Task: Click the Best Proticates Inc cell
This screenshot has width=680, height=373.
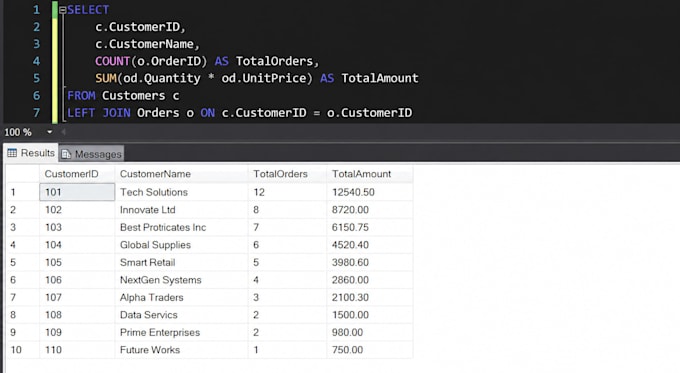Action: [181, 227]
